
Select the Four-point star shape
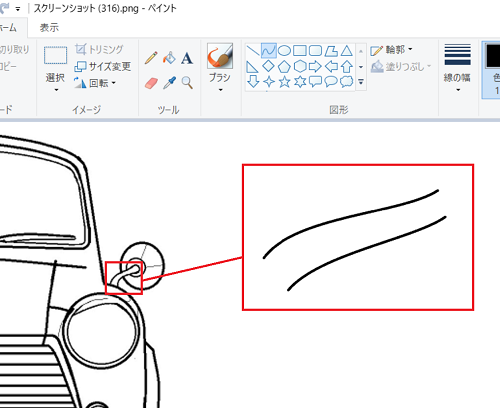pos(269,82)
